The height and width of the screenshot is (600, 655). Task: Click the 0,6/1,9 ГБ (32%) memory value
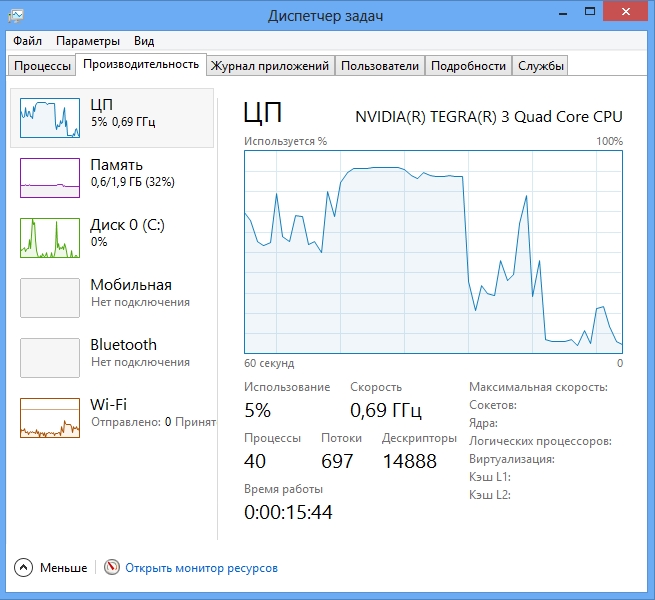(x=132, y=182)
